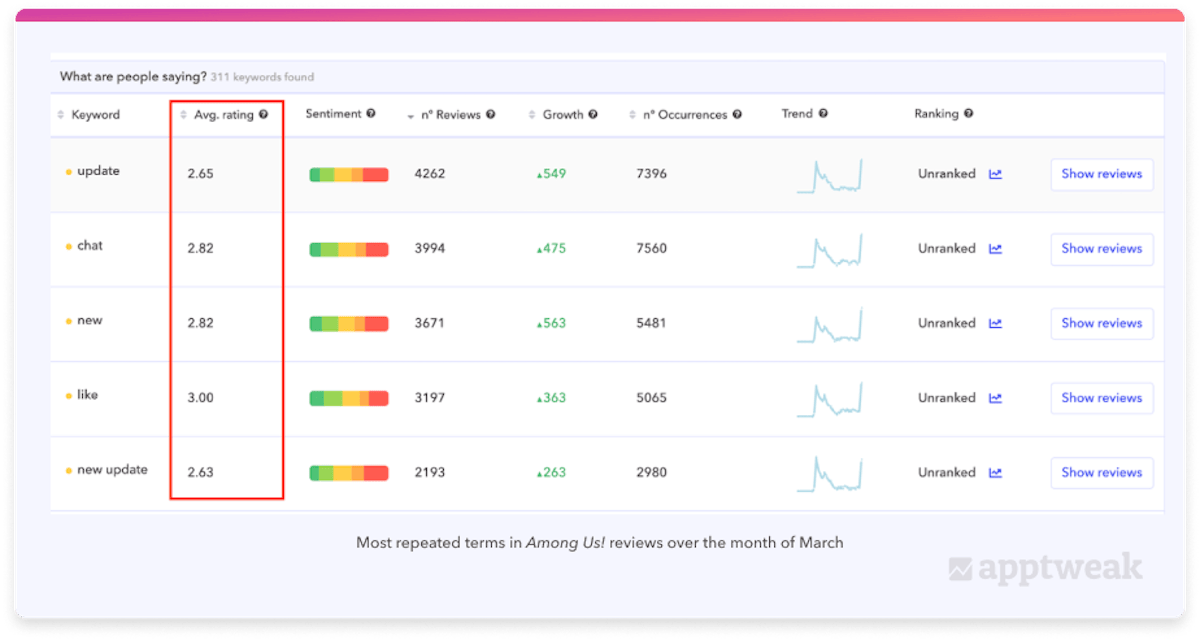
Task: Click the chat keyword label
Action: click(x=90, y=246)
